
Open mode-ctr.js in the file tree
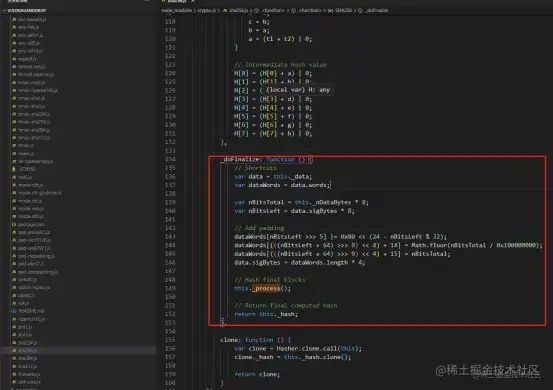[30, 201]
